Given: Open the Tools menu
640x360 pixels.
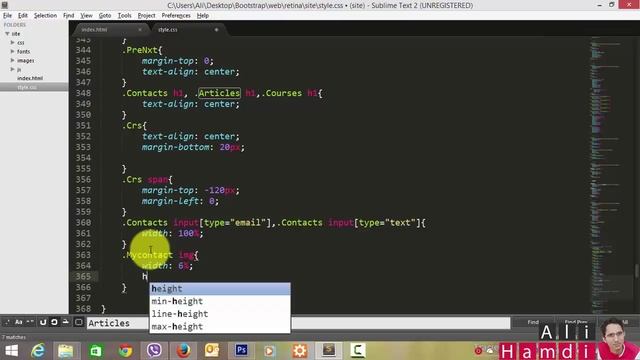Looking at the screenshot, I should [124, 16].
